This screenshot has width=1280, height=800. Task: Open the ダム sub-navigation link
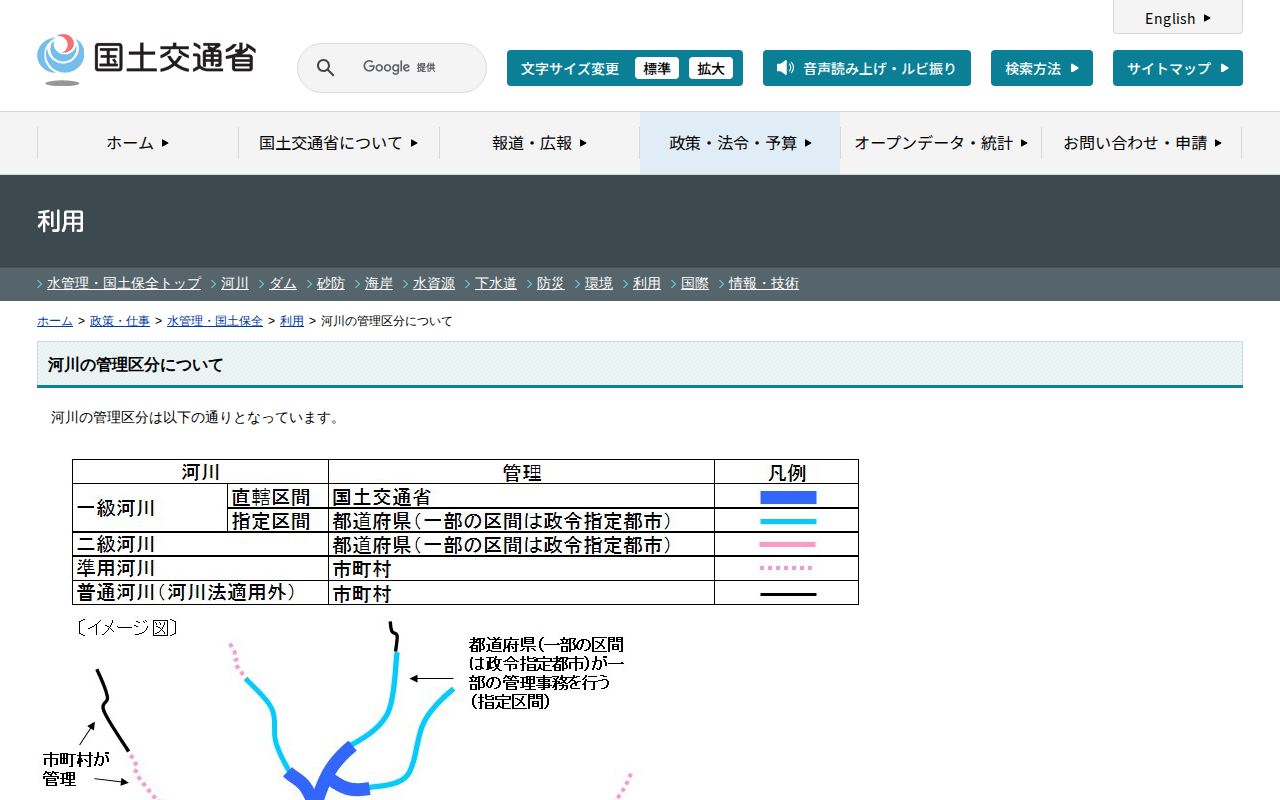[283, 284]
